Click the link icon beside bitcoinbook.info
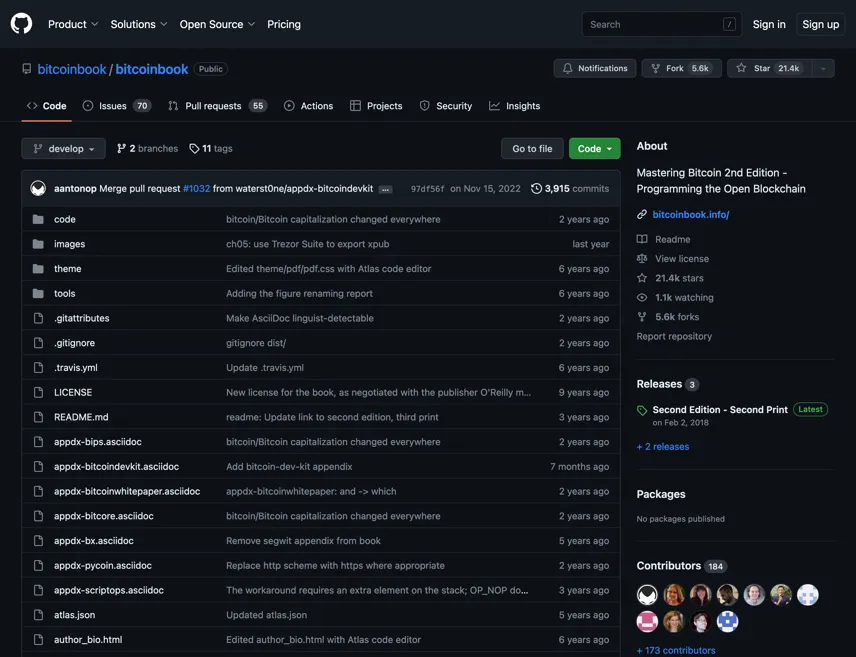Image resolution: width=856 pixels, height=657 pixels. [642, 215]
